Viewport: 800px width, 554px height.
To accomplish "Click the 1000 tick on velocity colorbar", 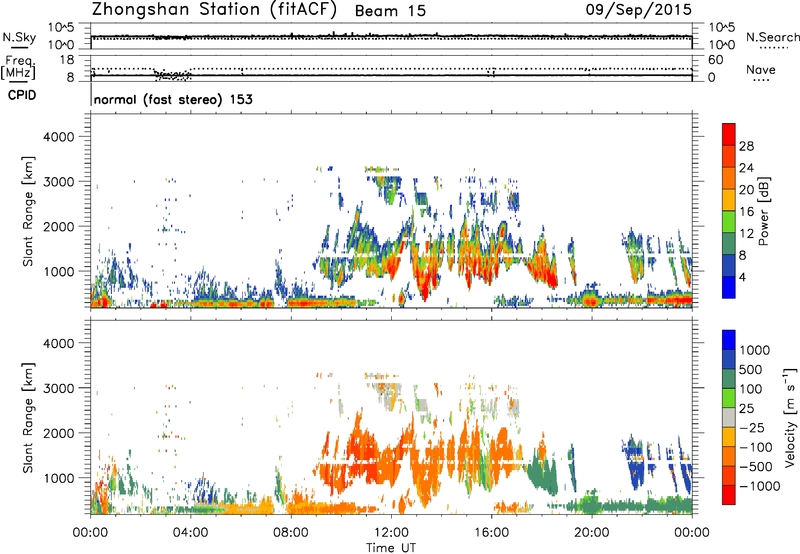I will coord(755,350).
